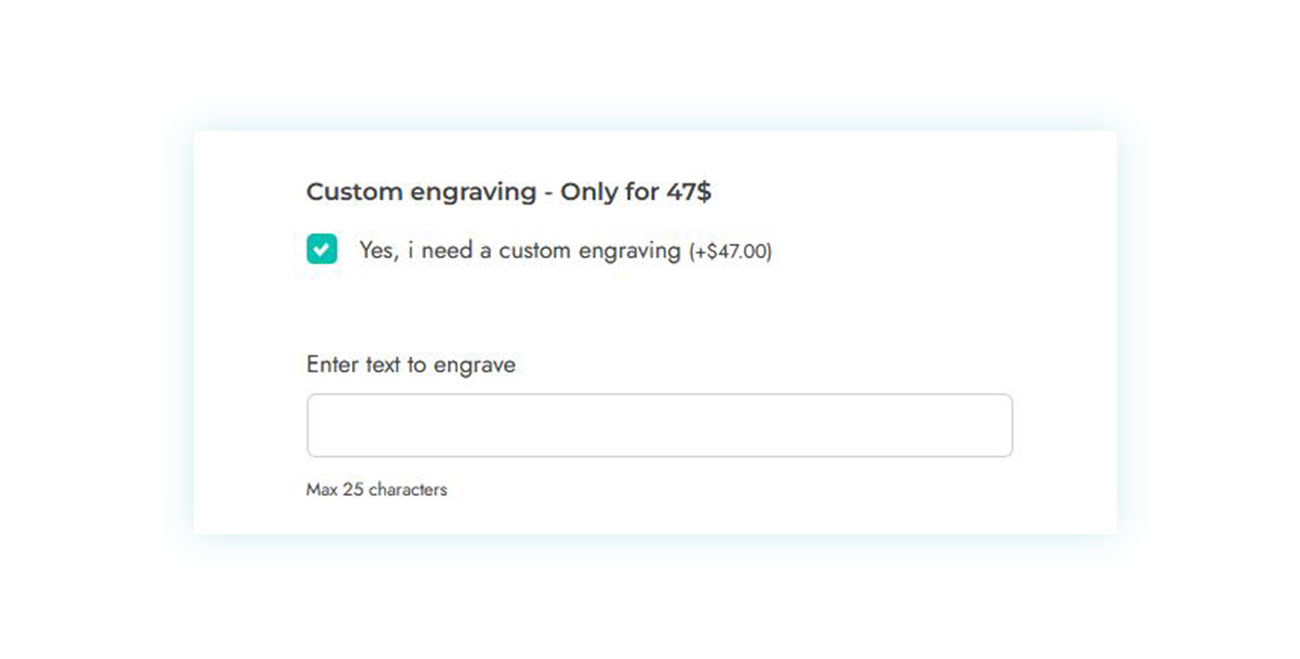Click the number '25' in the hint text
The image size is (1300, 659).
(x=353, y=490)
